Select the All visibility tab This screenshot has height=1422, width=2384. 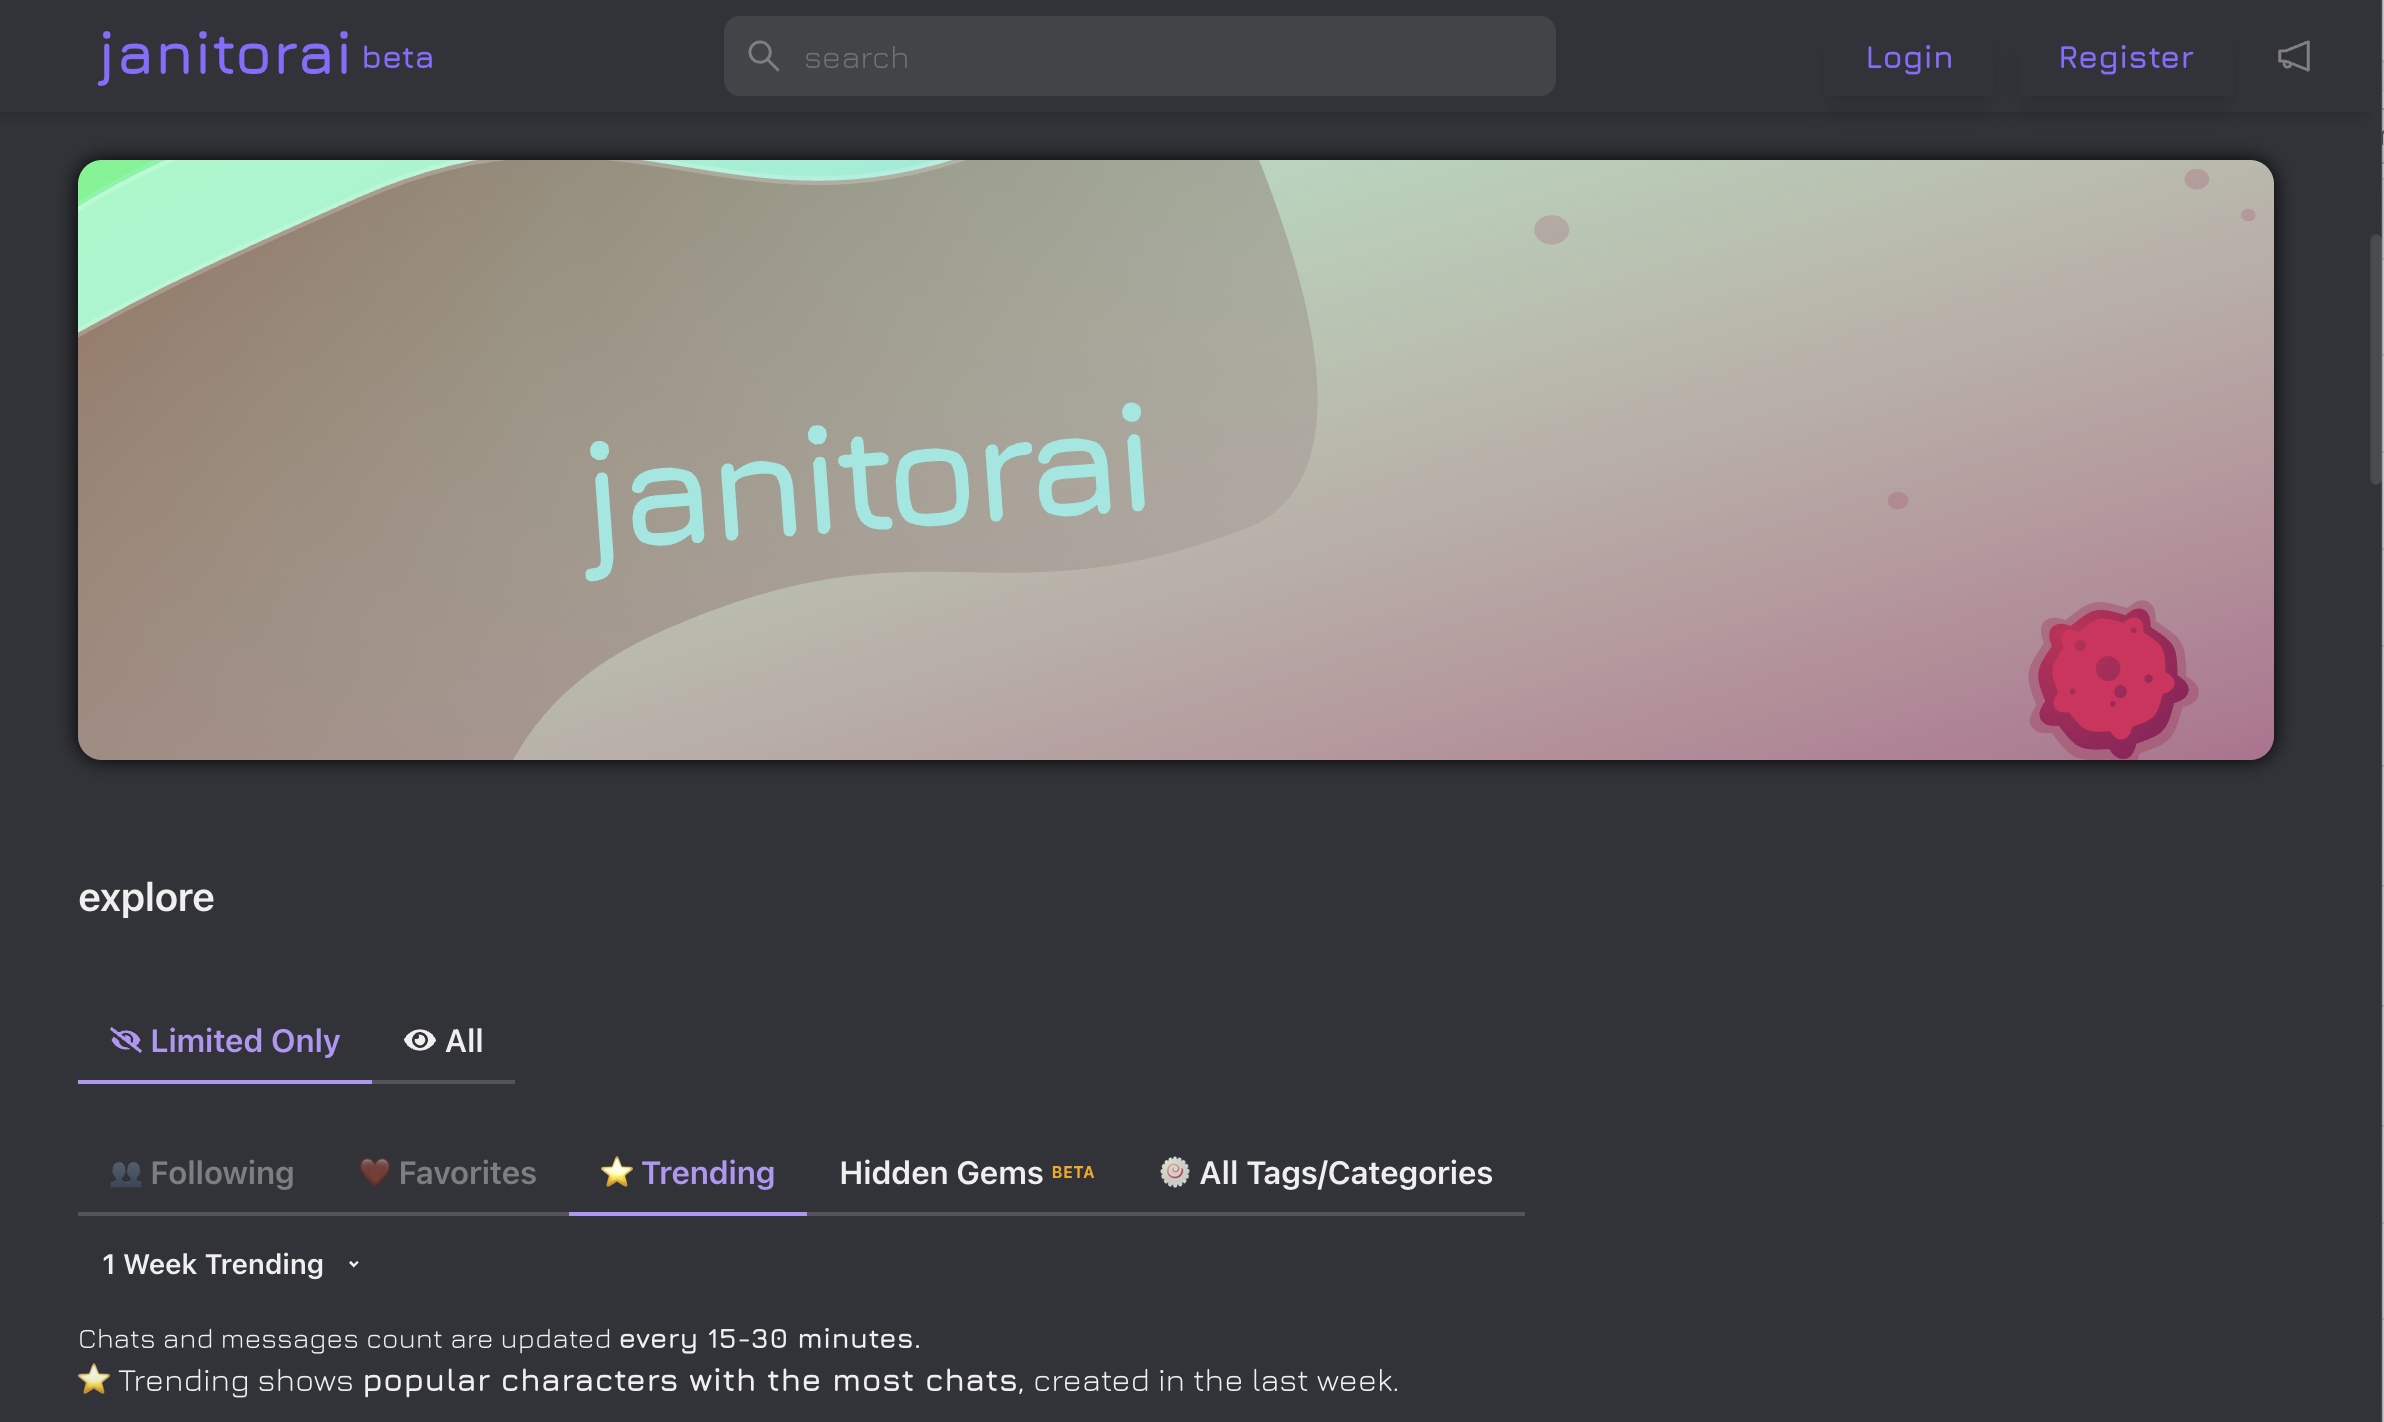(x=443, y=1041)
